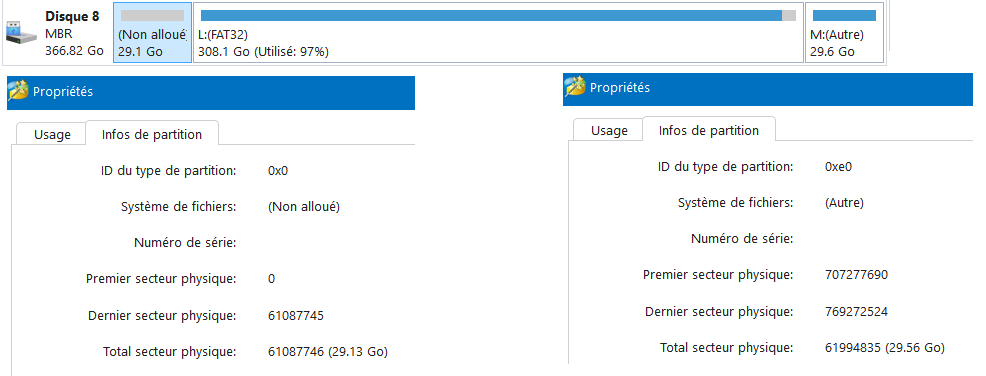This screenshot has height=376, width=986.
Task: Click the first sector value 707277690
Action: point(856,275)
